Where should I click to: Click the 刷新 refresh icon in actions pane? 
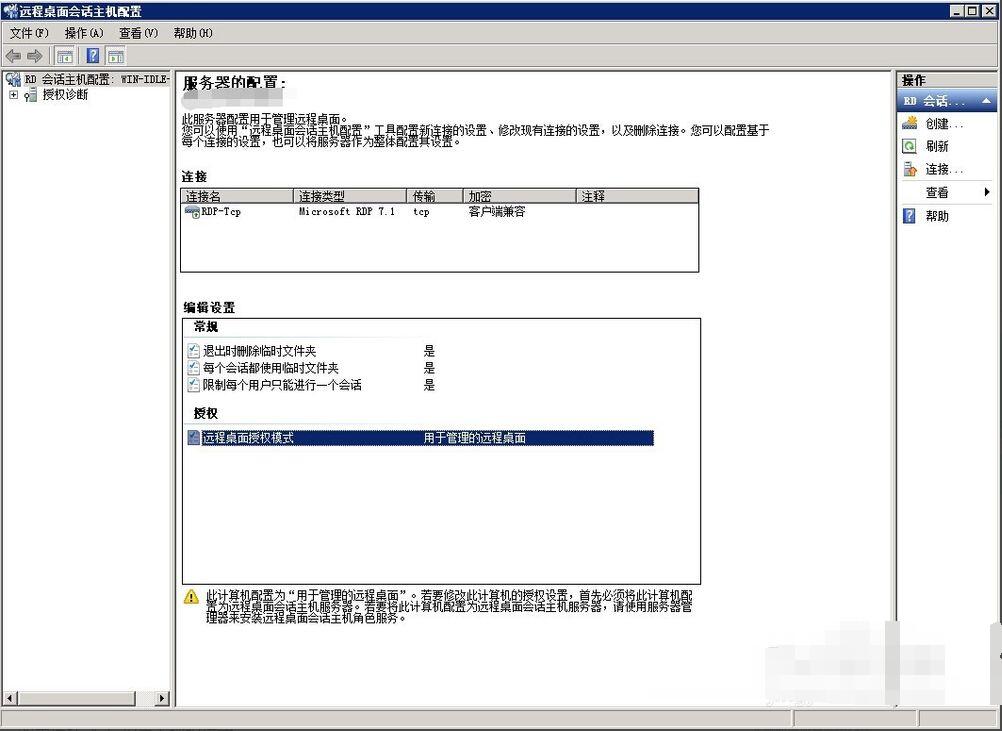click(910, 146)
